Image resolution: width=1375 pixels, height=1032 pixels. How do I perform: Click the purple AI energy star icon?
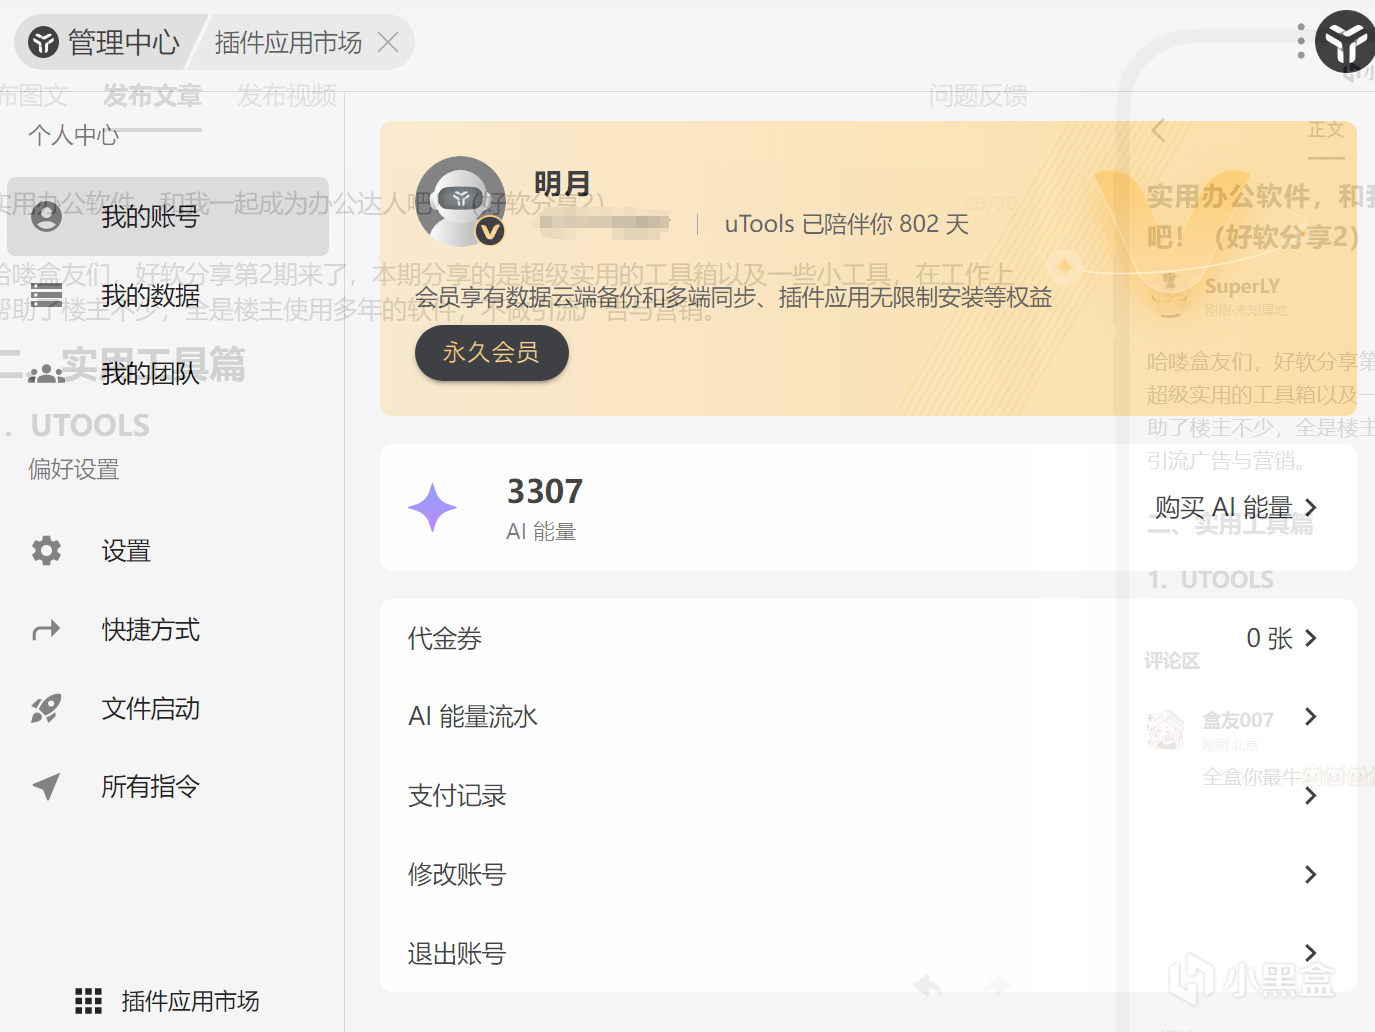(432, 507)
